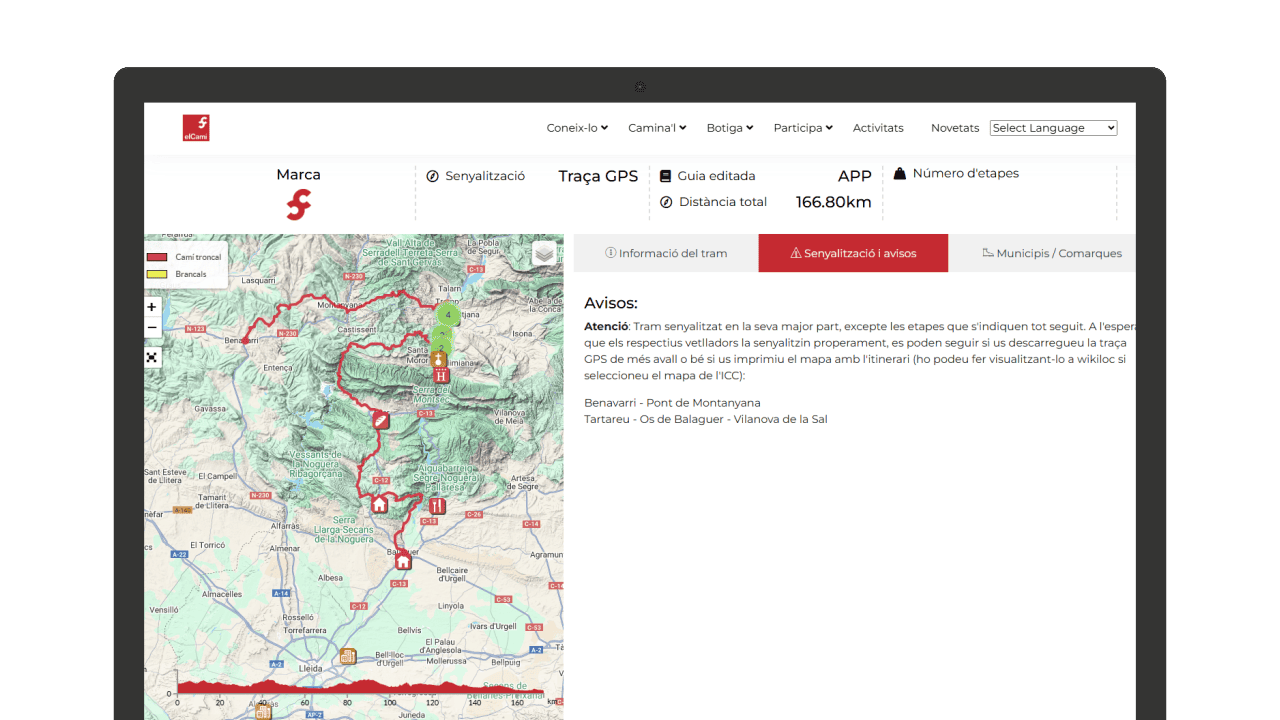Click the Número d'etapes label
Viewport: 1280px width, 720px height.
coord(966,173)
